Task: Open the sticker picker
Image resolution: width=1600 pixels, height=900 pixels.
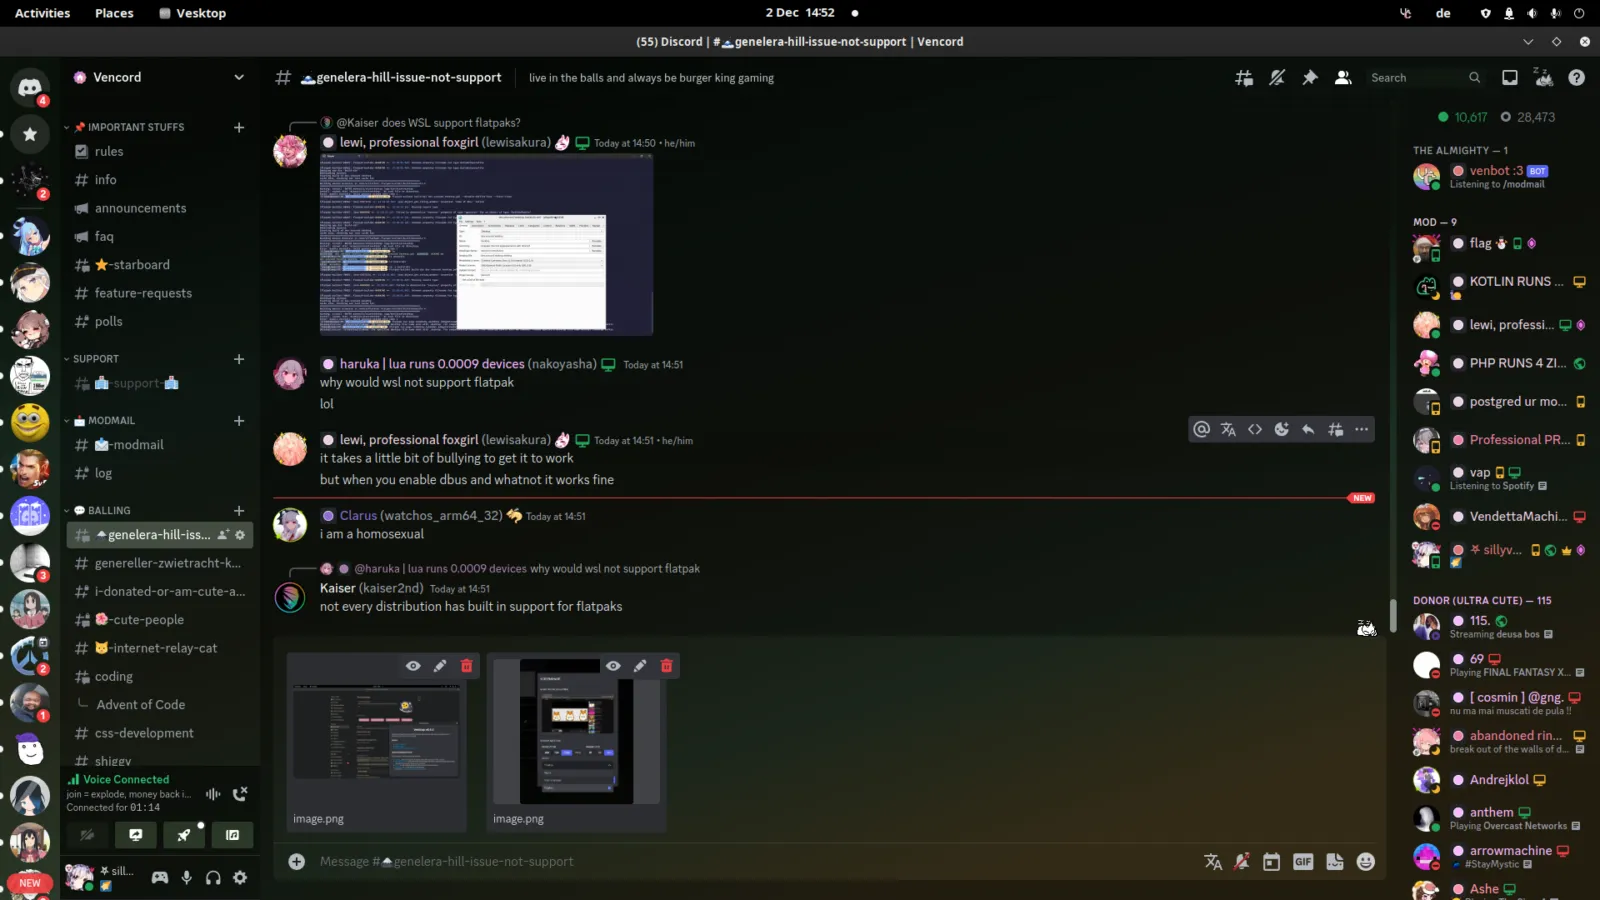Action: (x=1335, y=862)
